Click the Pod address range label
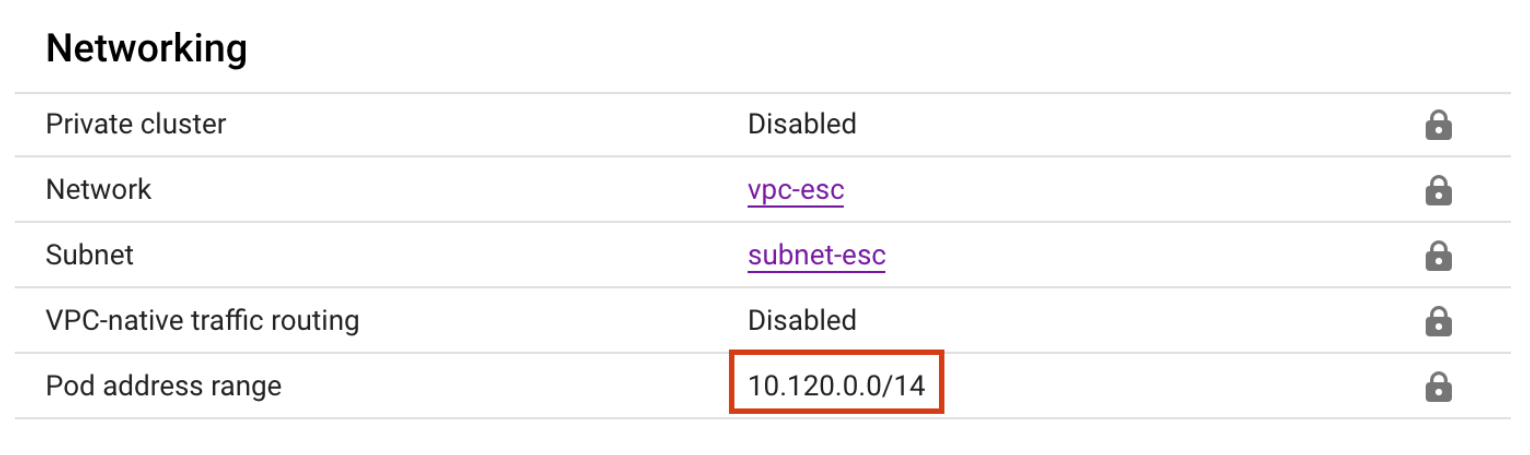1530x455 pixels. pos(164,385)
